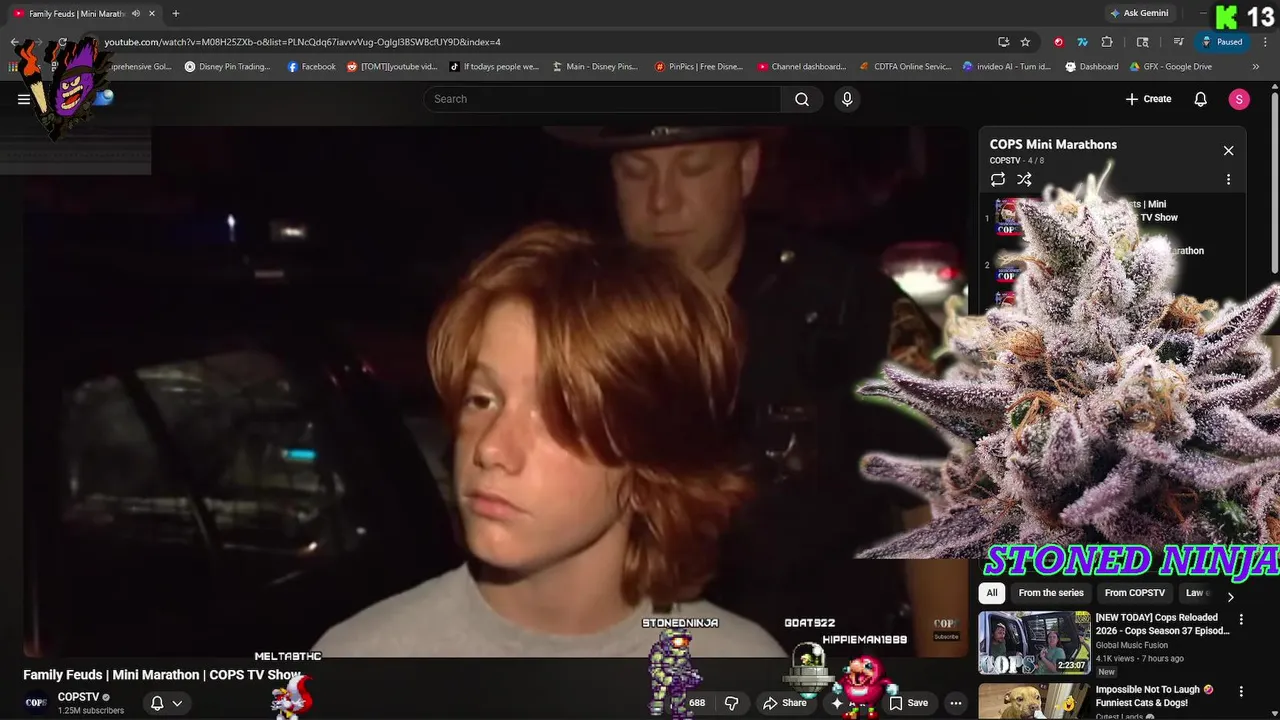This screenshot has height=720, width=1280.
Task: Save the video to a playlist
Action: click(909, 703)
